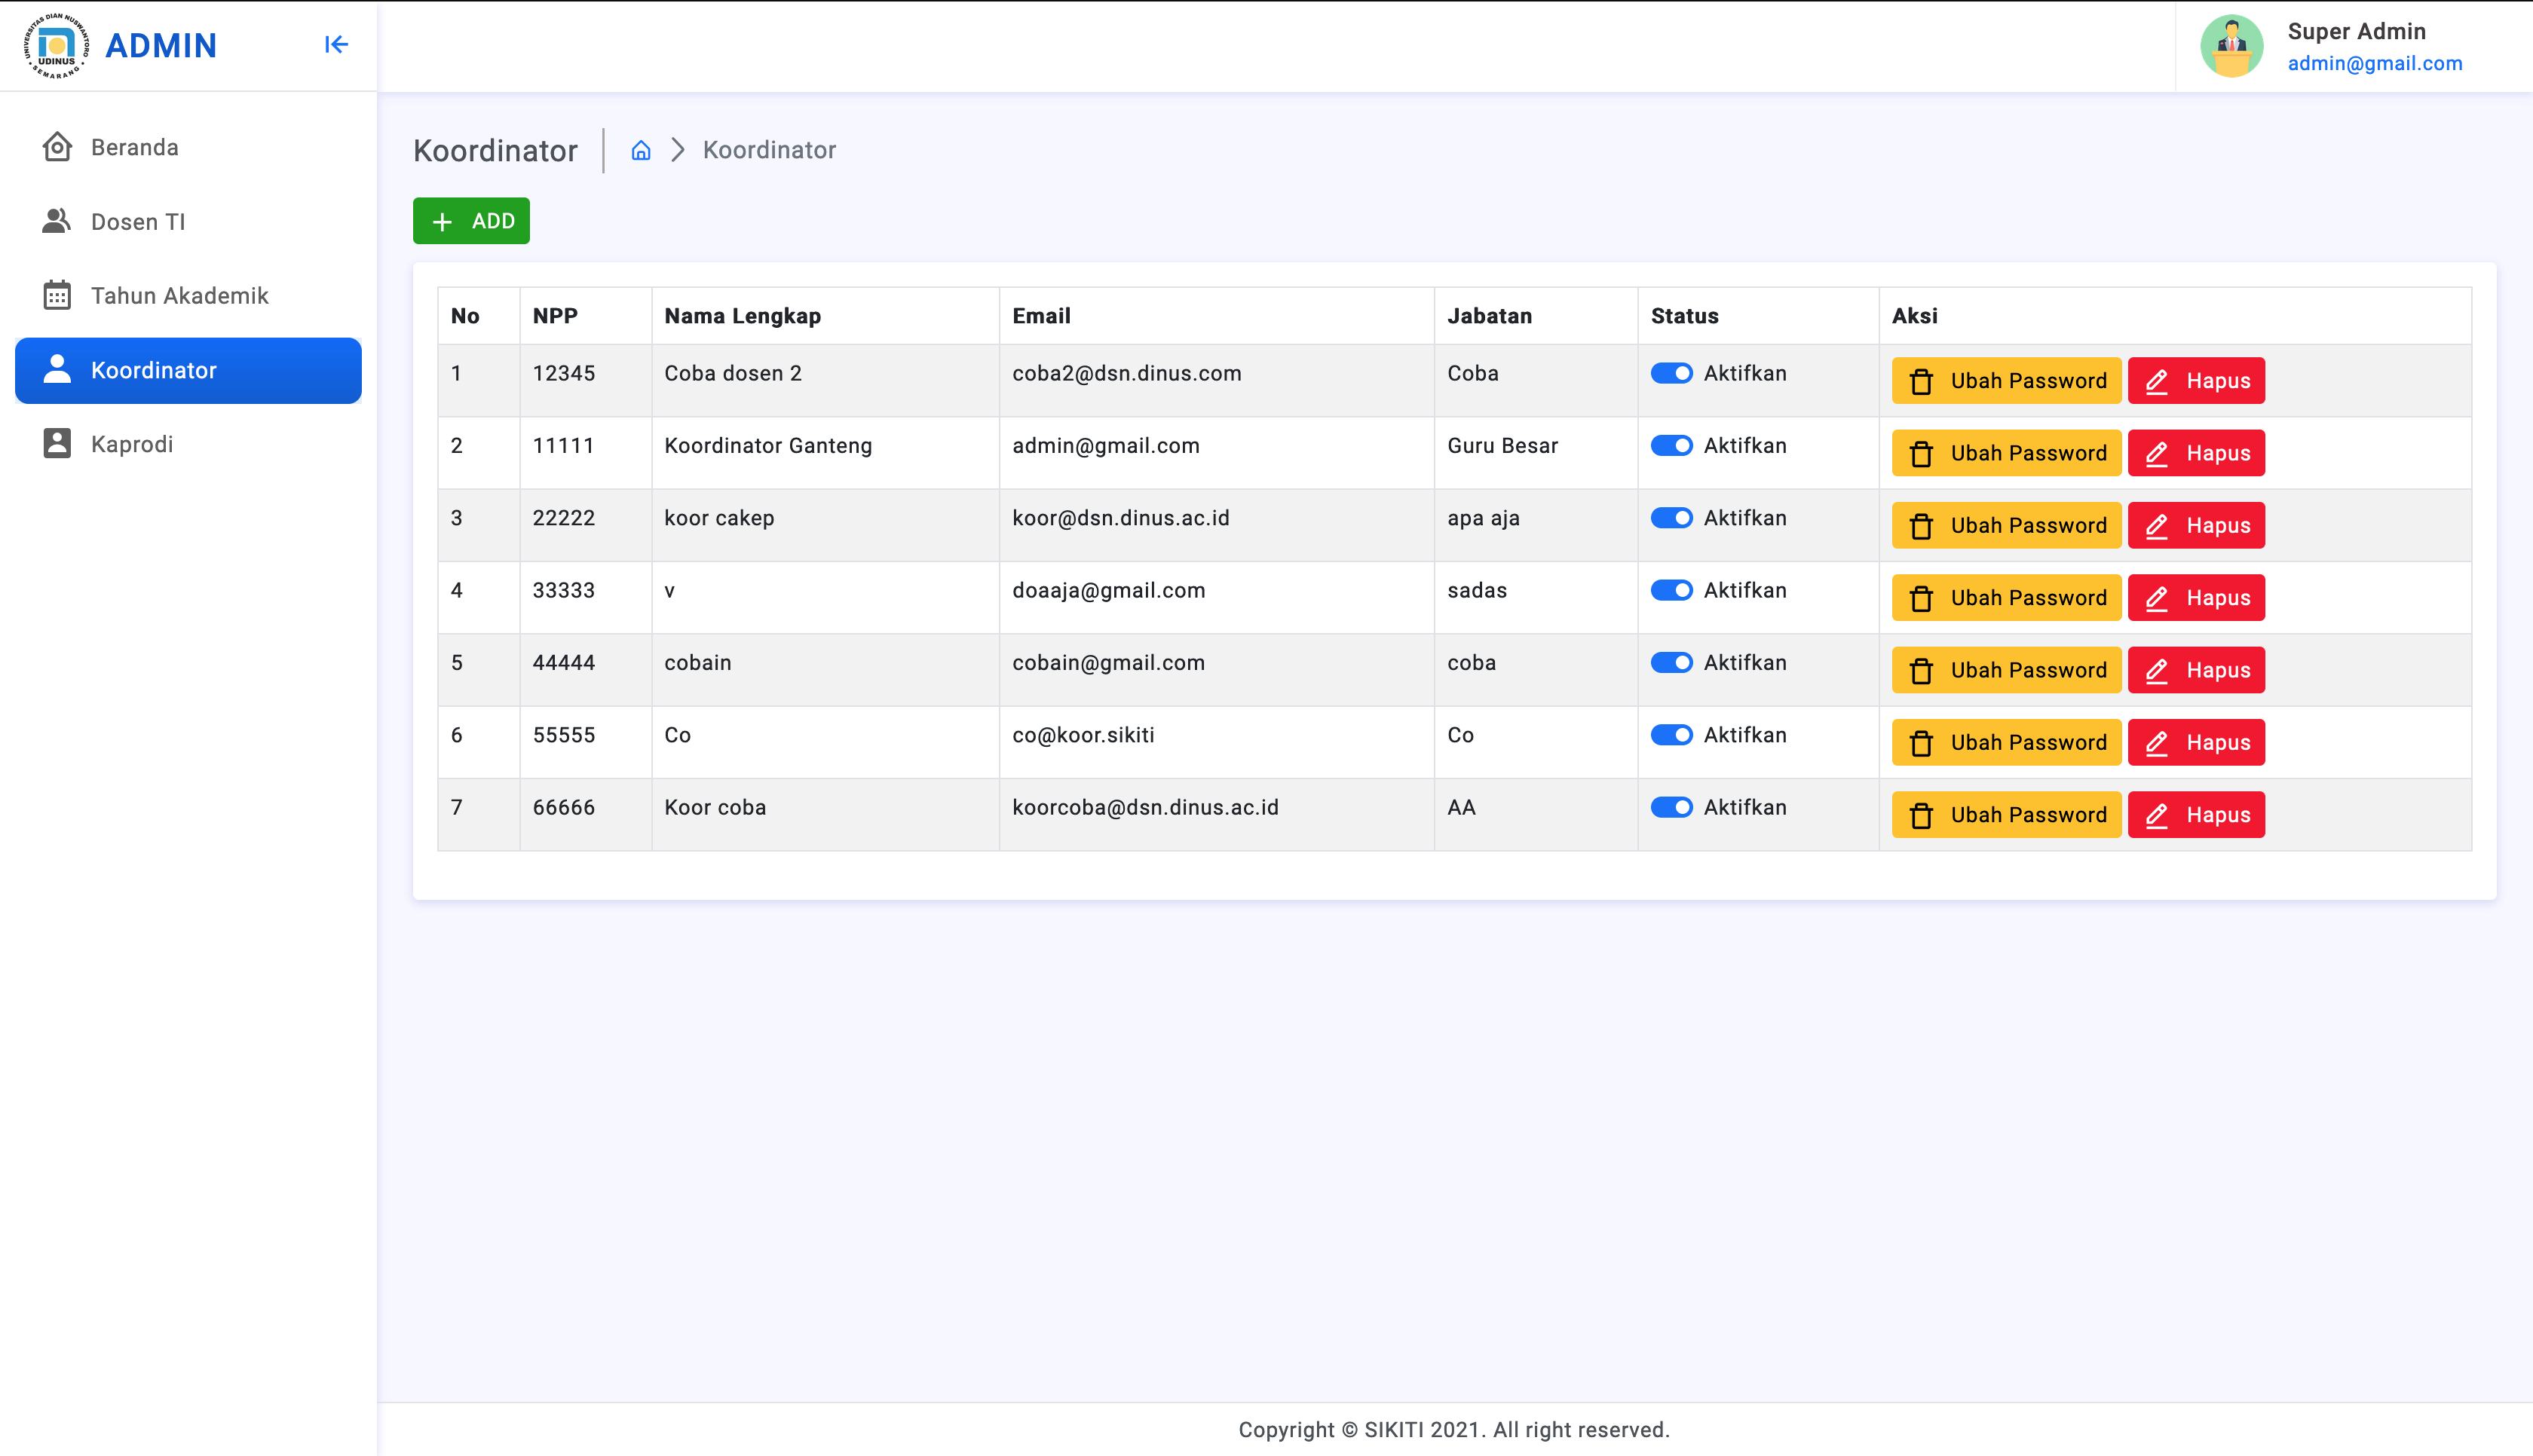The height and width of the screenshot is (1456, 2533).
Task: Click trash icon in koor cakep row
Action: pos(1921,526)
